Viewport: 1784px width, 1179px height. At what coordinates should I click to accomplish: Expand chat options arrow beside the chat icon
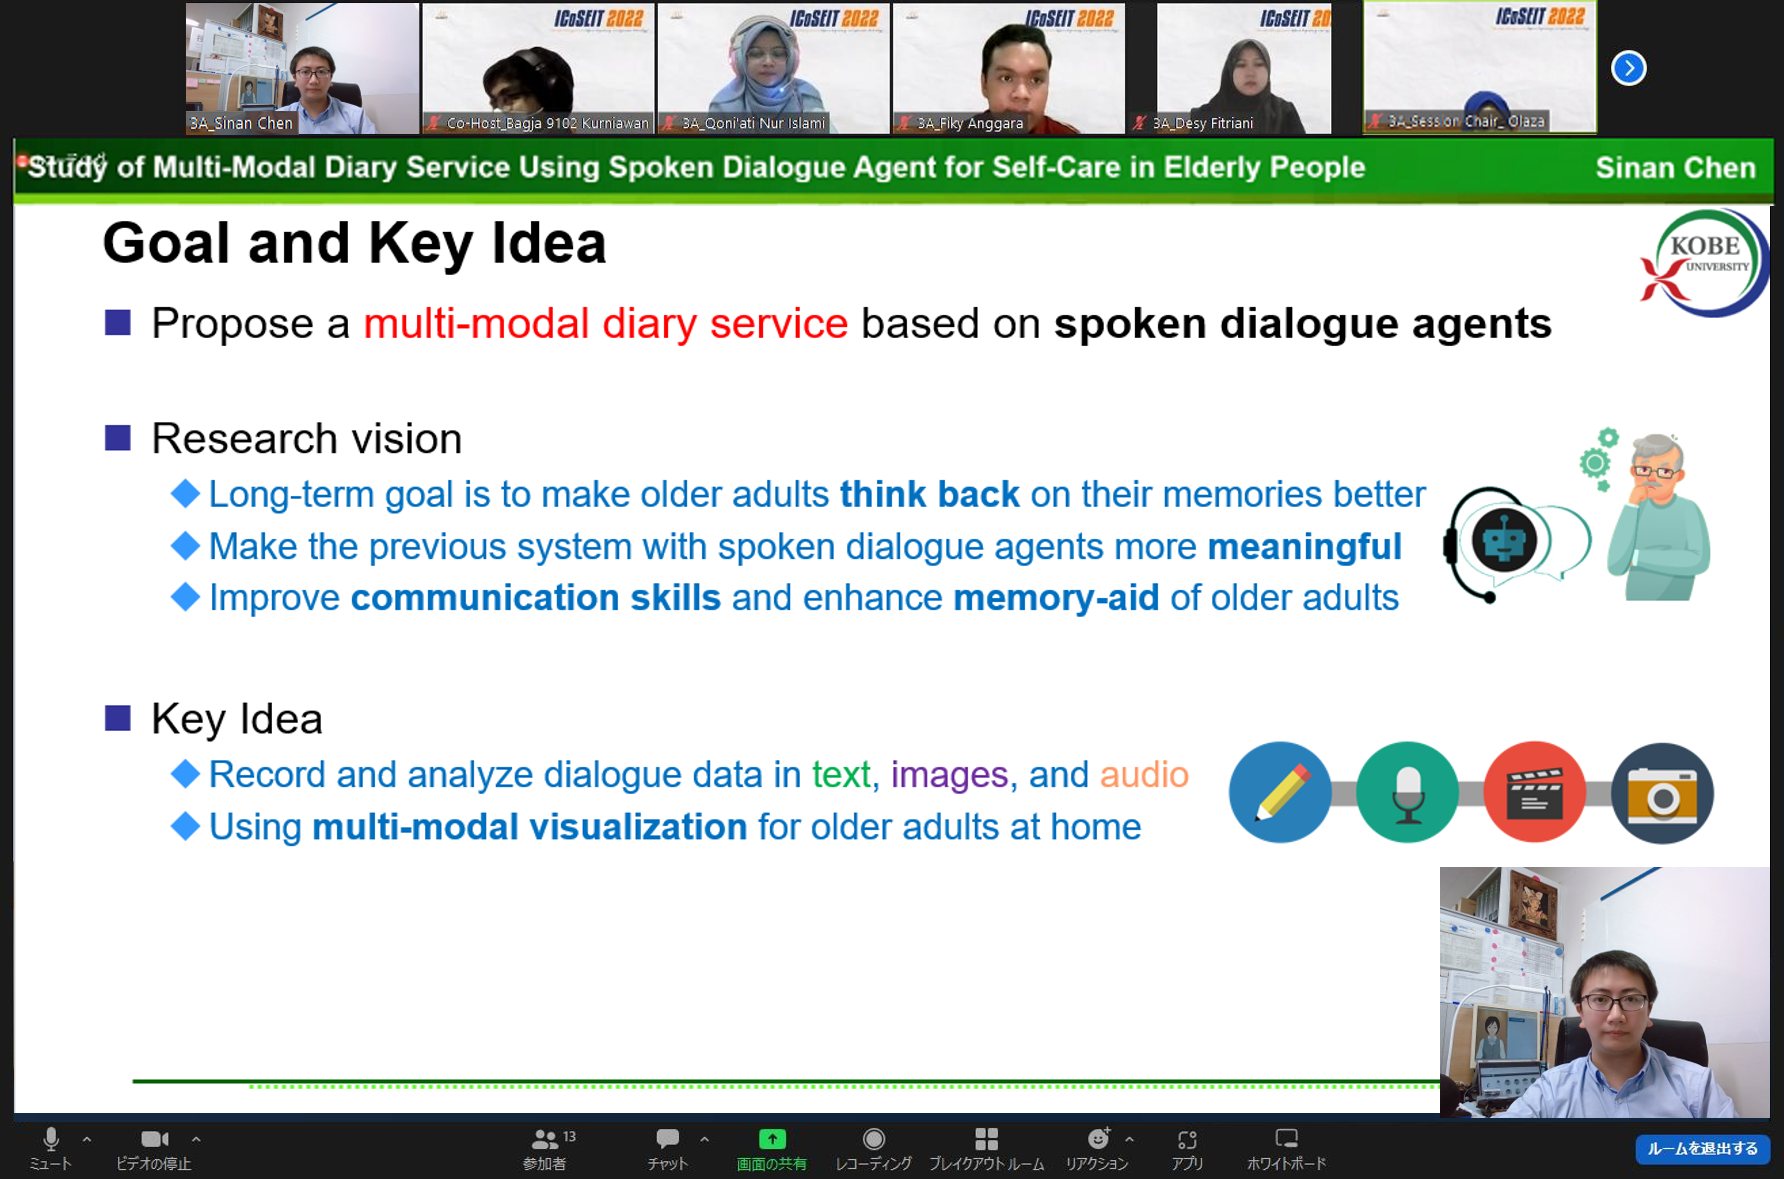point(705,1139)
